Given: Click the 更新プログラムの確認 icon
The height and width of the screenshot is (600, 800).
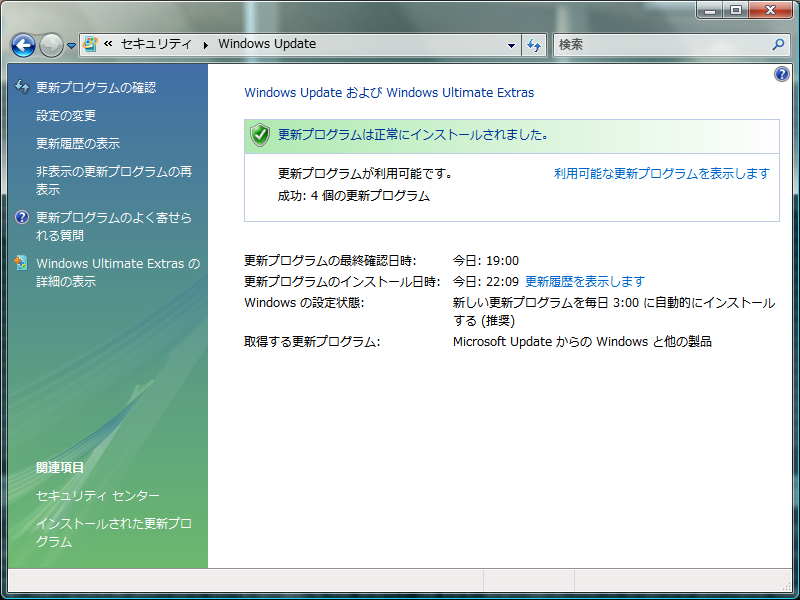Looking at the screenshot, I should tap(22, 87).
